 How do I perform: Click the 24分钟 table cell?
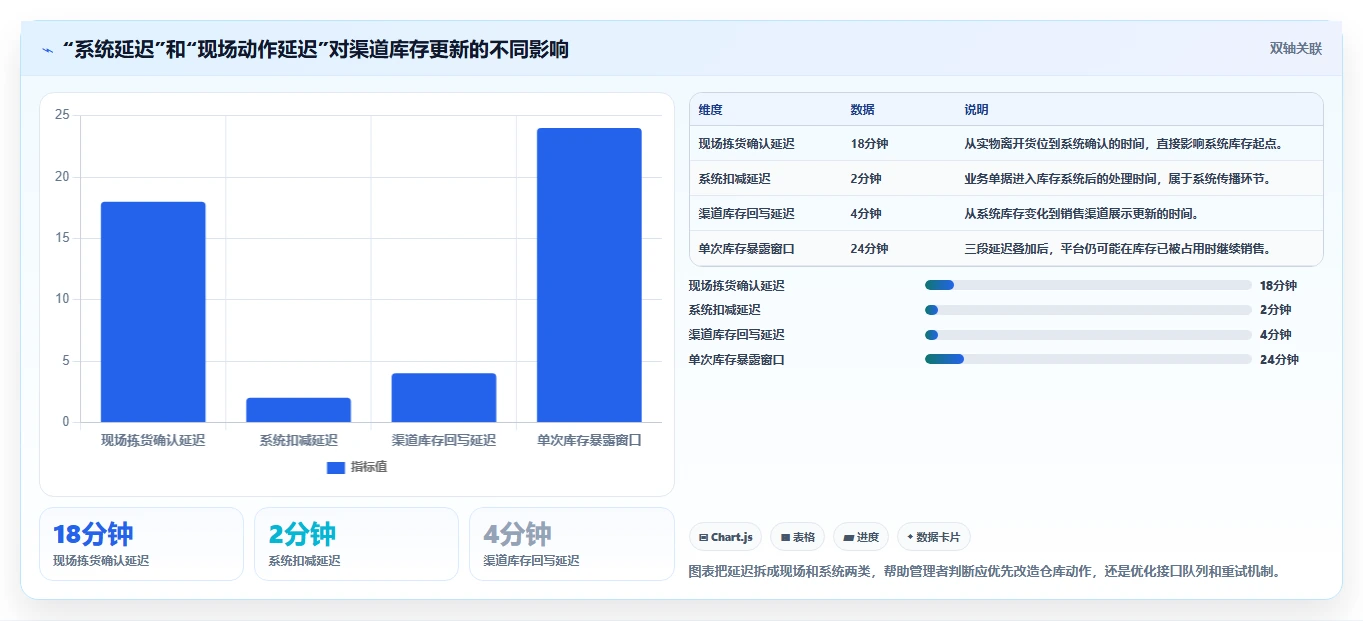[869, 249]
